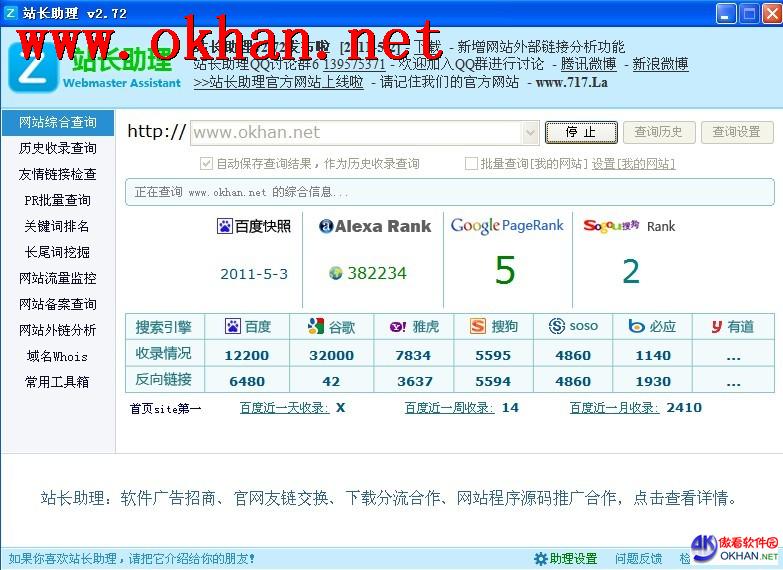Viewport: 783px width, 570px height.
Task: Click Bing 反向链接 value 1930
Action: pos(653,382)
